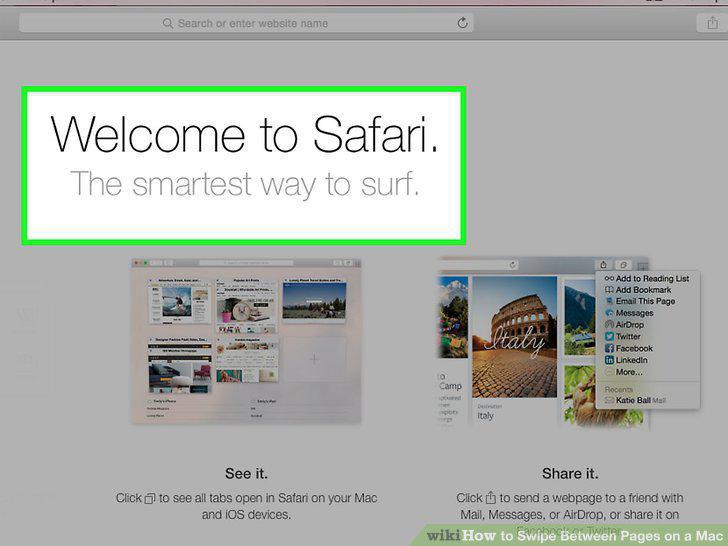Click the AirDrop icon in the share menu
728x546 pixels.
609,325
